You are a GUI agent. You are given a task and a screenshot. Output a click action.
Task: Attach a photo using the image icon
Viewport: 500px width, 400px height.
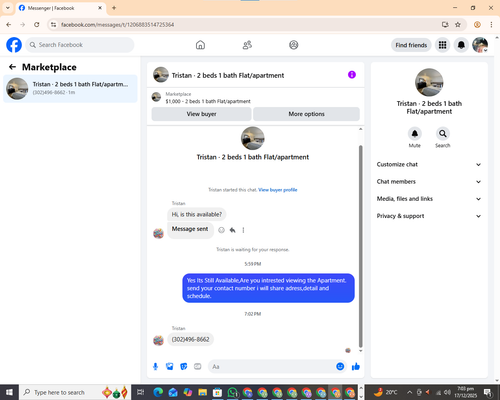pyautogui.click(x=170, y=367)
